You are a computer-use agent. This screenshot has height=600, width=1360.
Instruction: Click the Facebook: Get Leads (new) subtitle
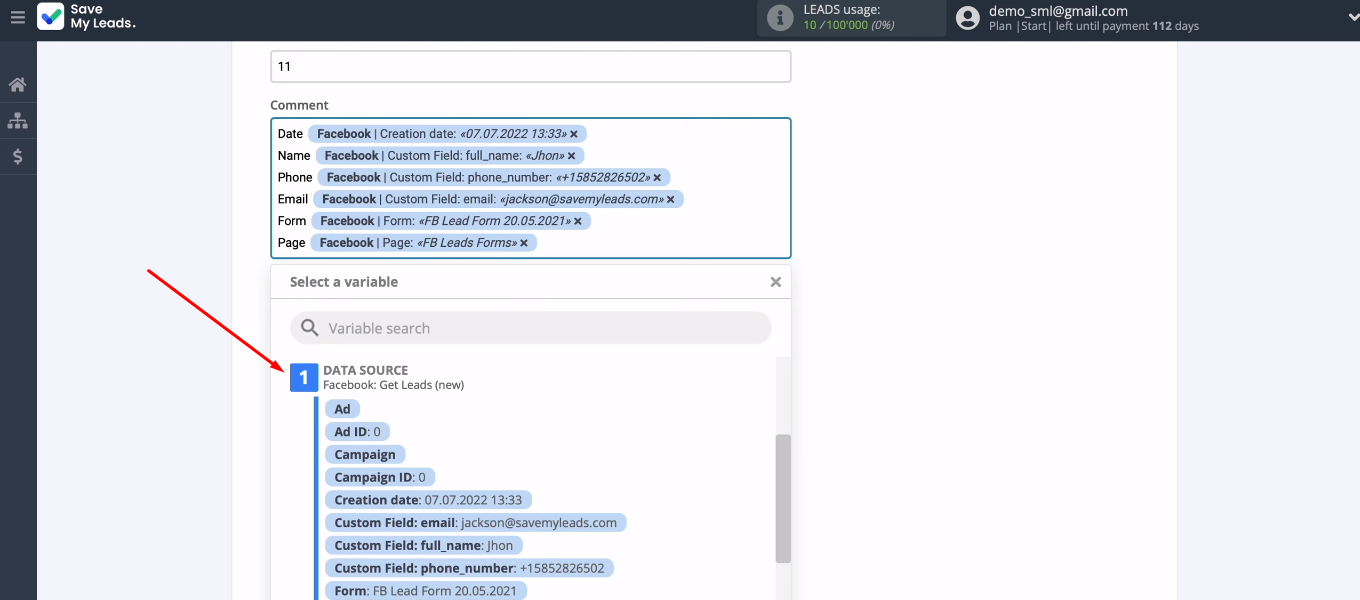click(x=393, y=385)
